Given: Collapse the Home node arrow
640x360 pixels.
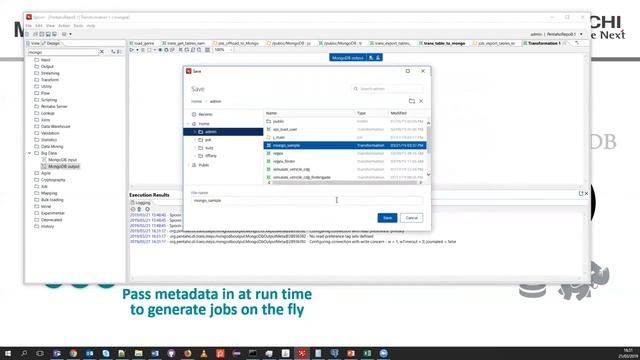Looking at the screenshot, I should 188,124.
